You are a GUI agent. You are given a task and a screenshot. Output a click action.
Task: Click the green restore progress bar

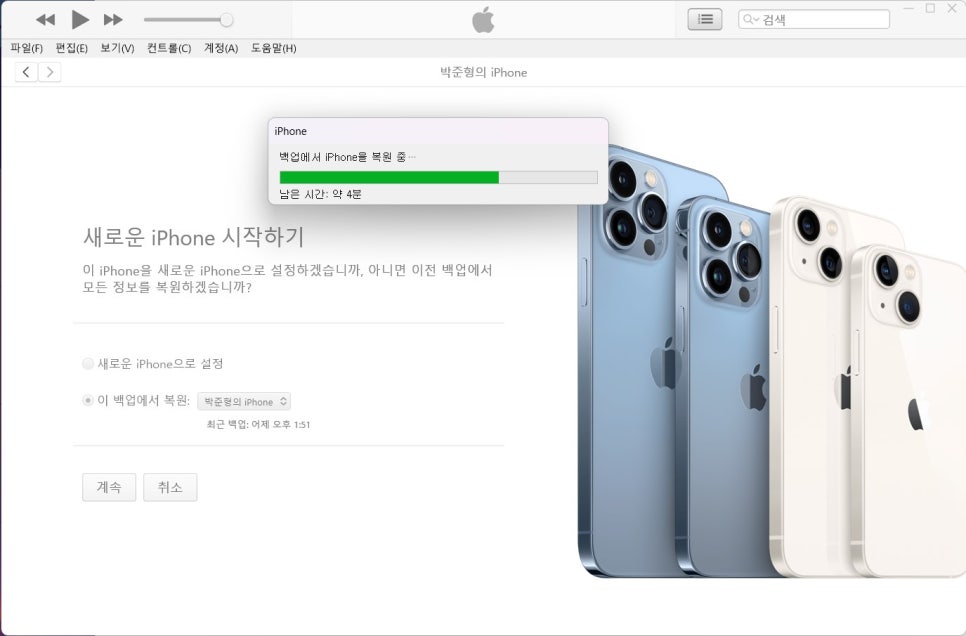click(389, 177)
